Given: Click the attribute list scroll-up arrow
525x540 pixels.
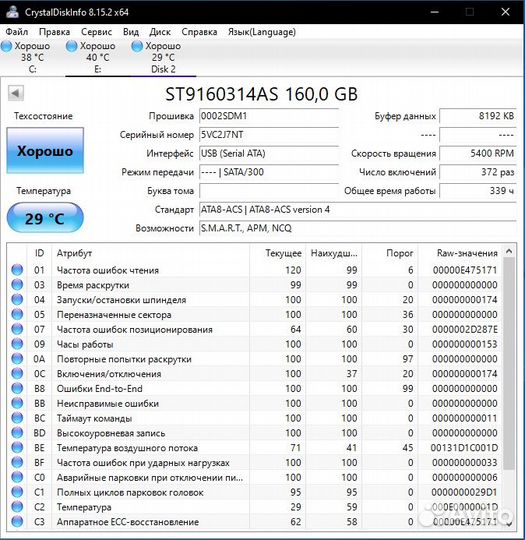Looking at the screenshot, I should click(x=509, y=251).
